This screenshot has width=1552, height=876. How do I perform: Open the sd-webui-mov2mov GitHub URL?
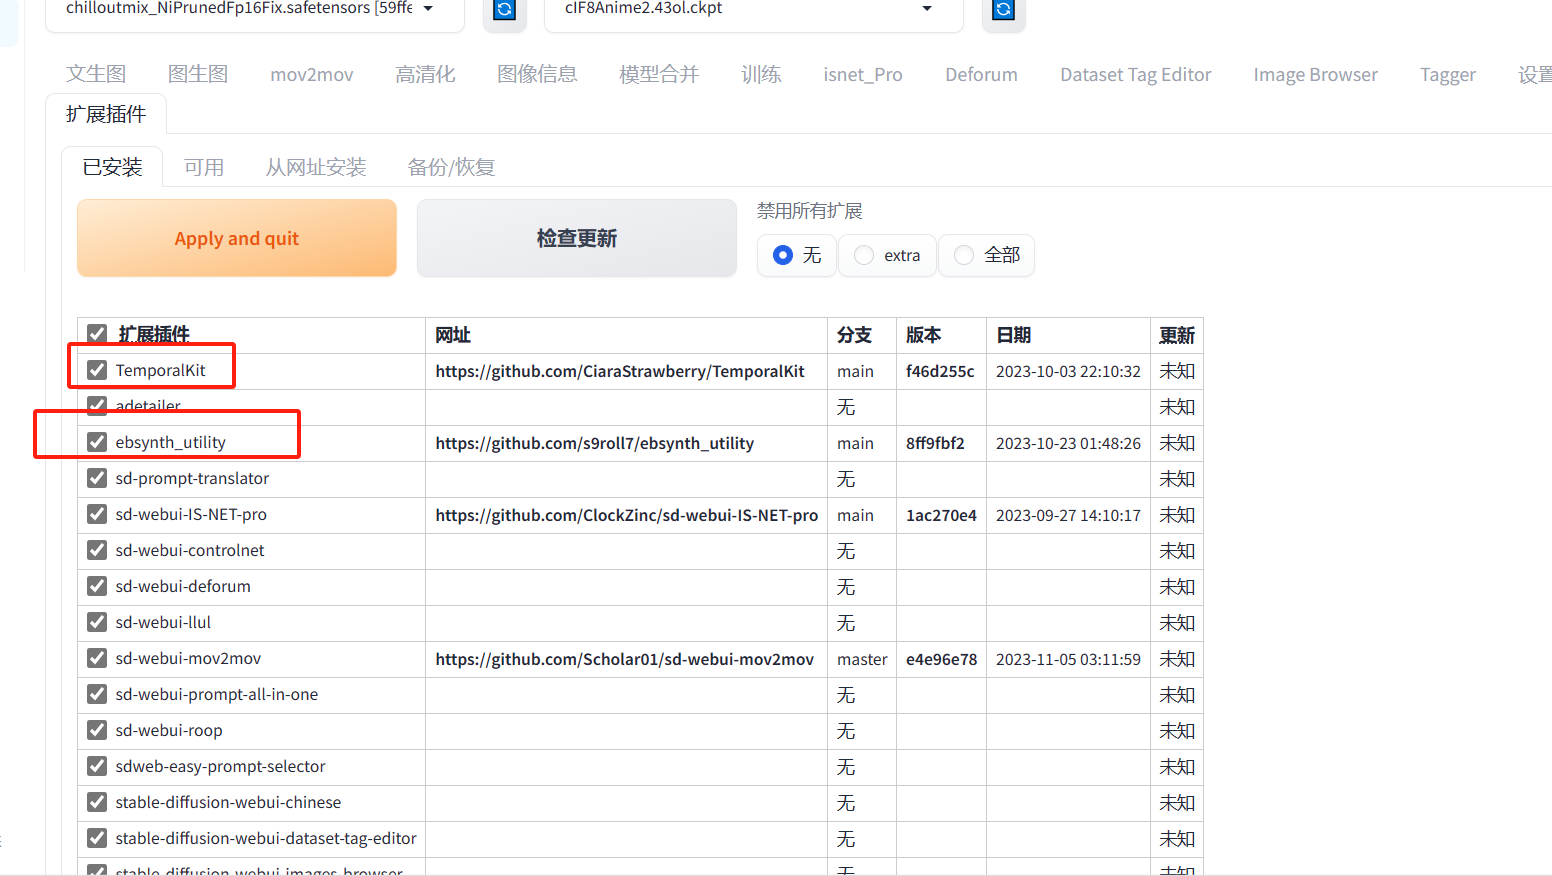click(625, 659)
